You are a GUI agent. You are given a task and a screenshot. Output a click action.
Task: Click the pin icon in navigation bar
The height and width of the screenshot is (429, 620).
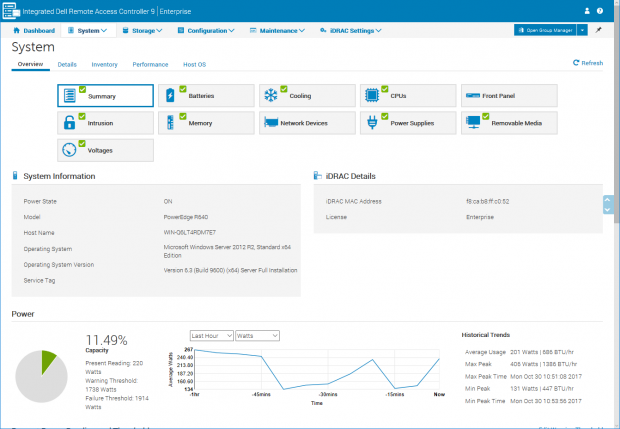598,30
